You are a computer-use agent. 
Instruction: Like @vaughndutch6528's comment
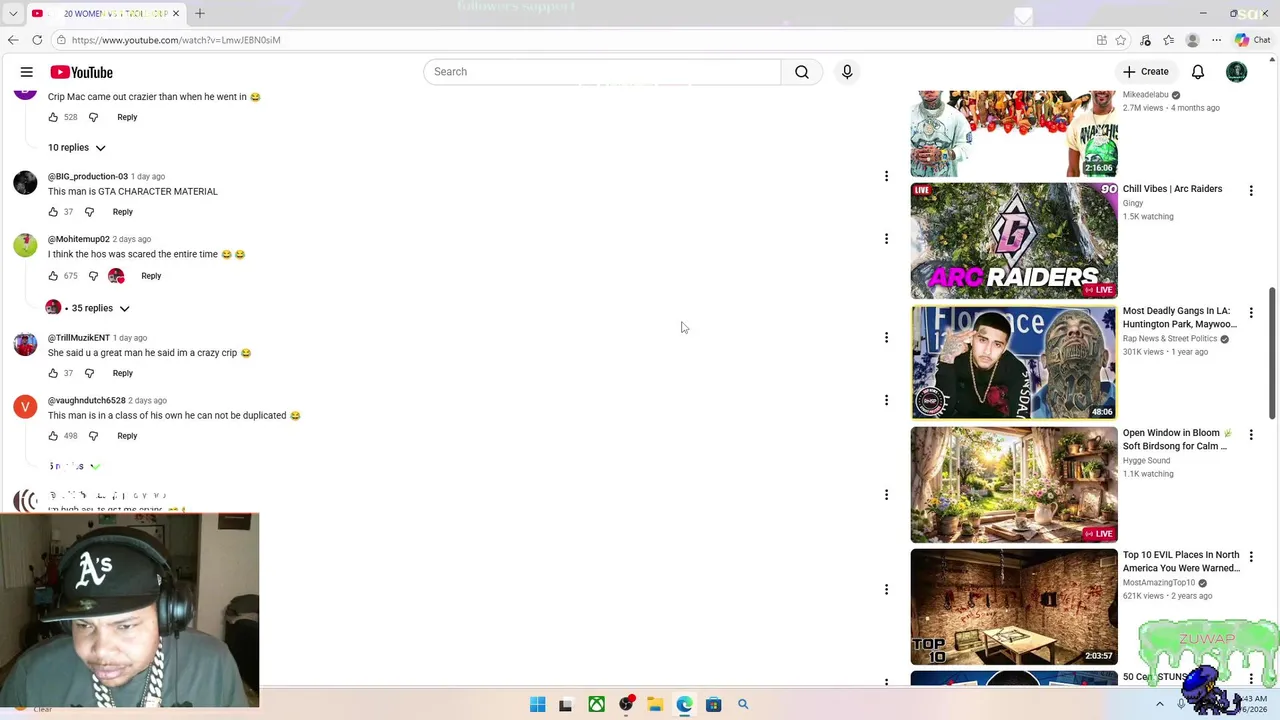(53, 436)
